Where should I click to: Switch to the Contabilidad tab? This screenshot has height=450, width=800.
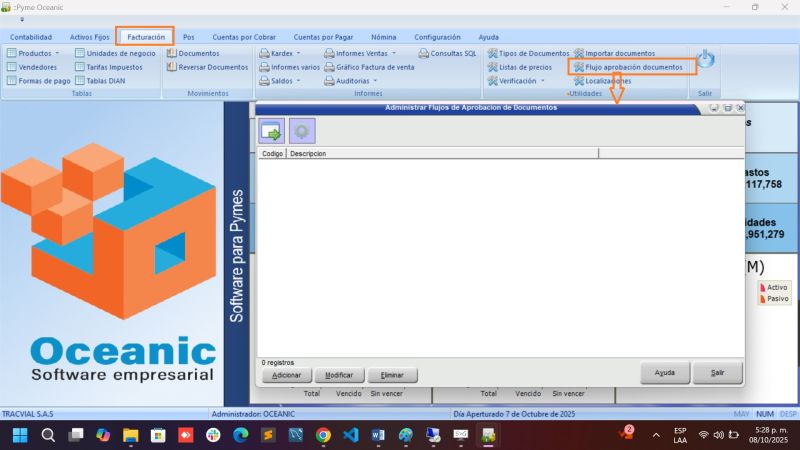[x=31, y=37]
